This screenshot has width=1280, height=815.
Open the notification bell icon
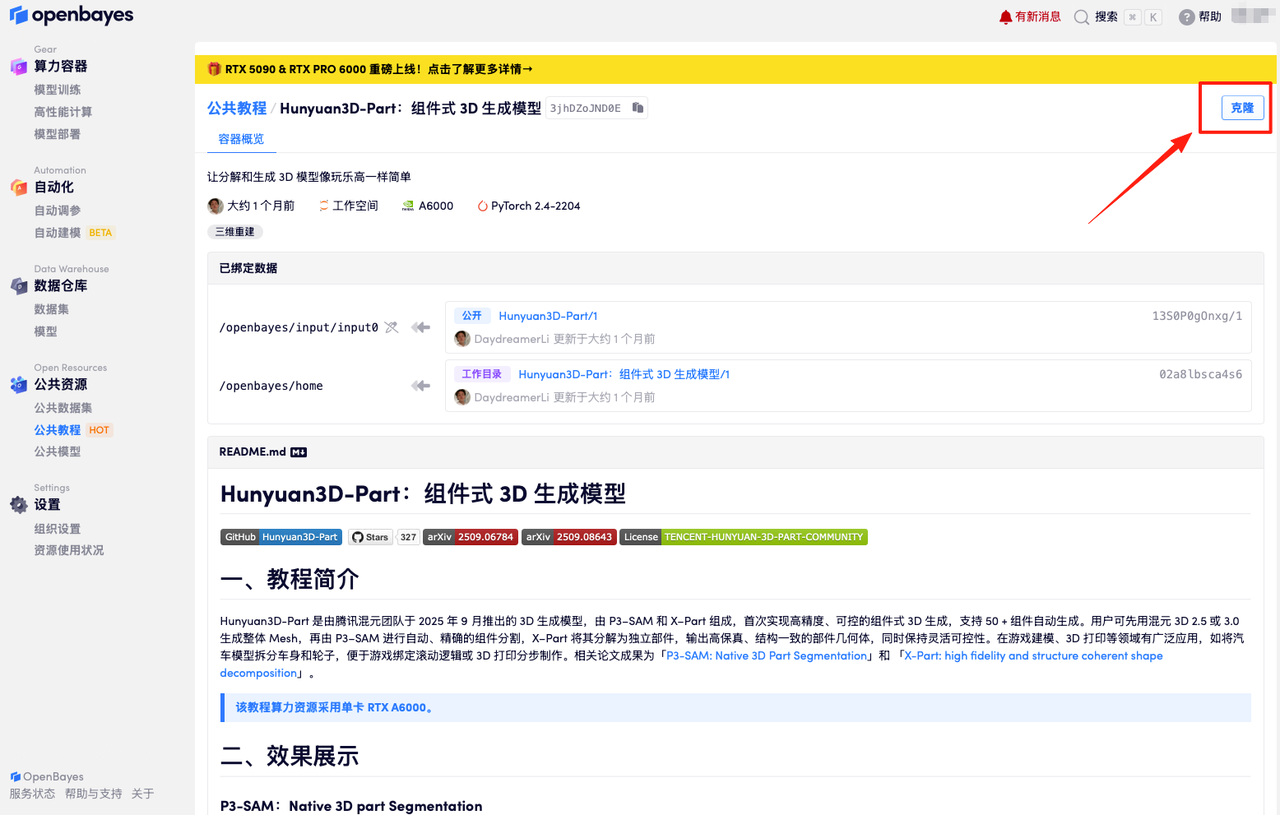click(x=1005, y=17)
